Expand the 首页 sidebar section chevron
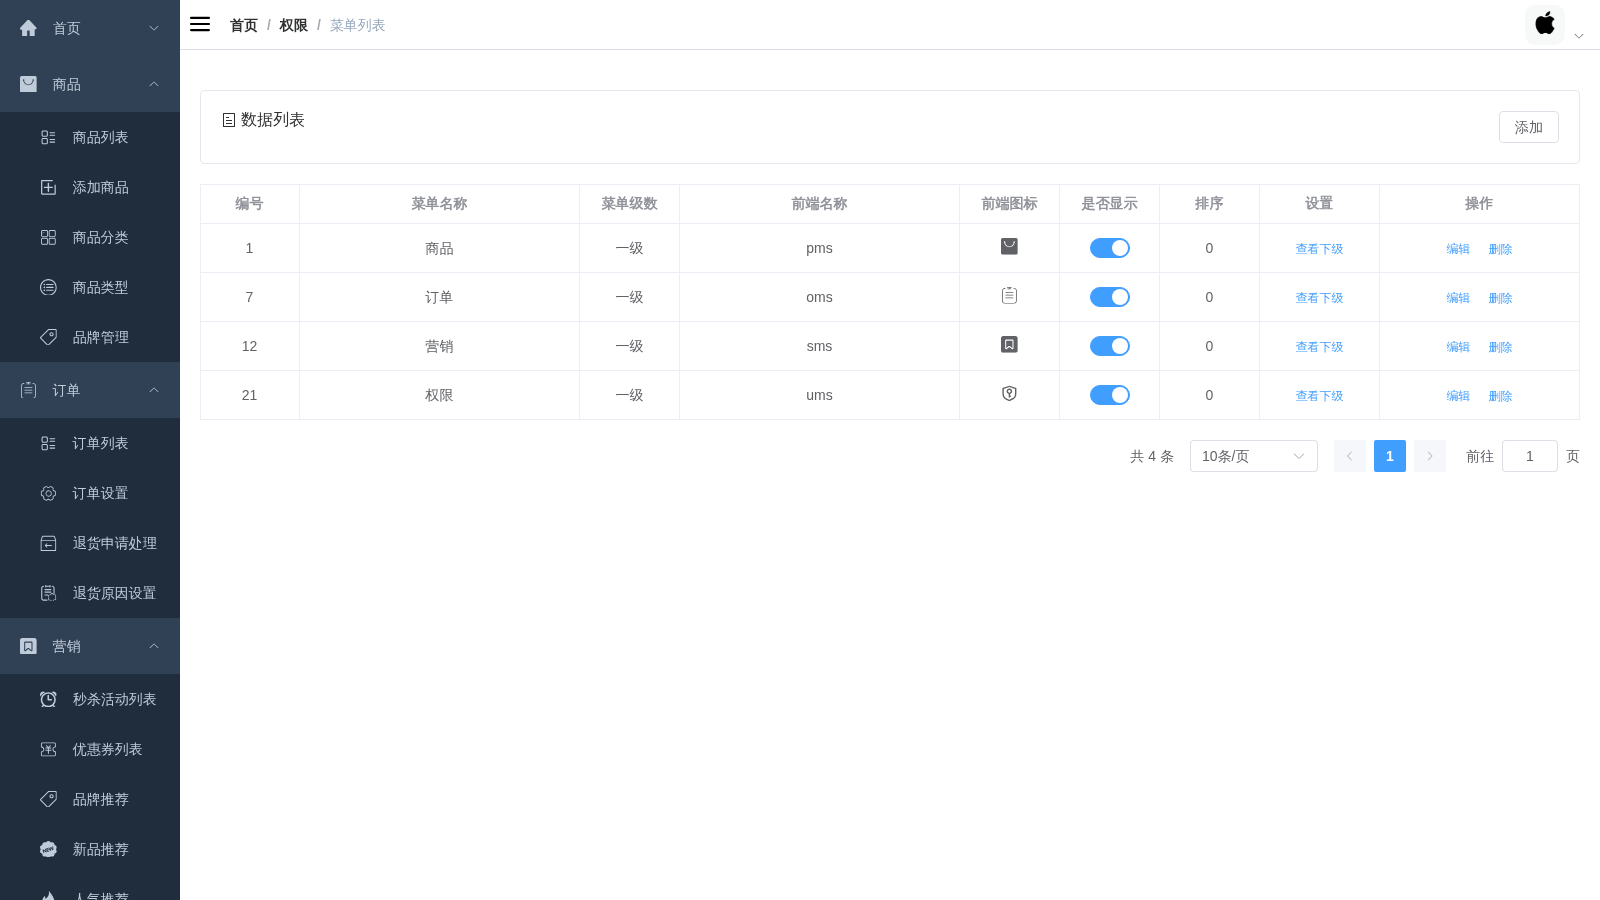 point(154,28)
